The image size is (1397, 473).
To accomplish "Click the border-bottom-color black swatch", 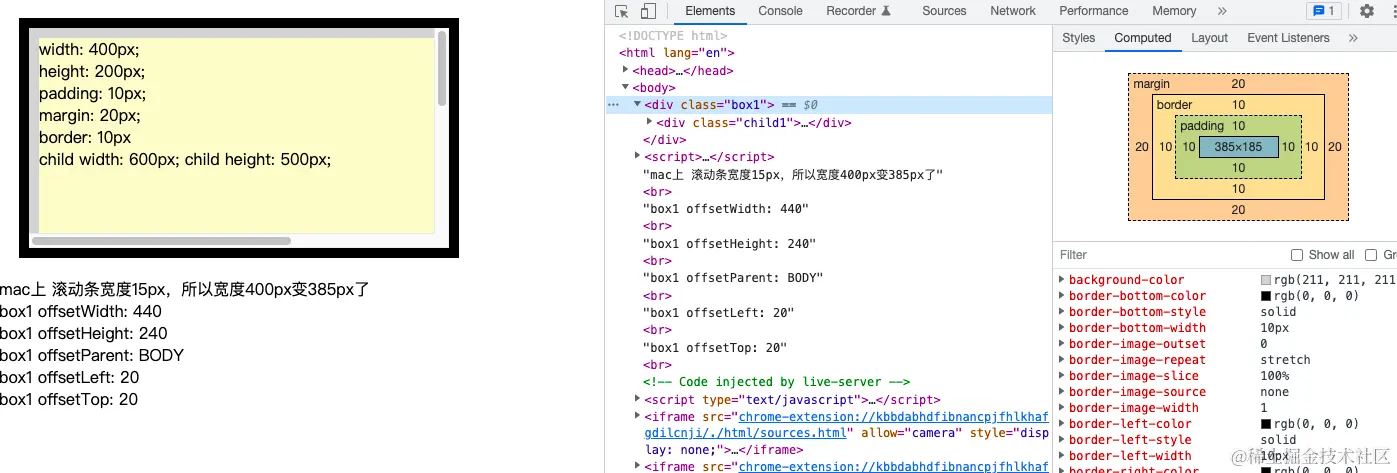I will pyautogui.click(x=1266, y=296).
